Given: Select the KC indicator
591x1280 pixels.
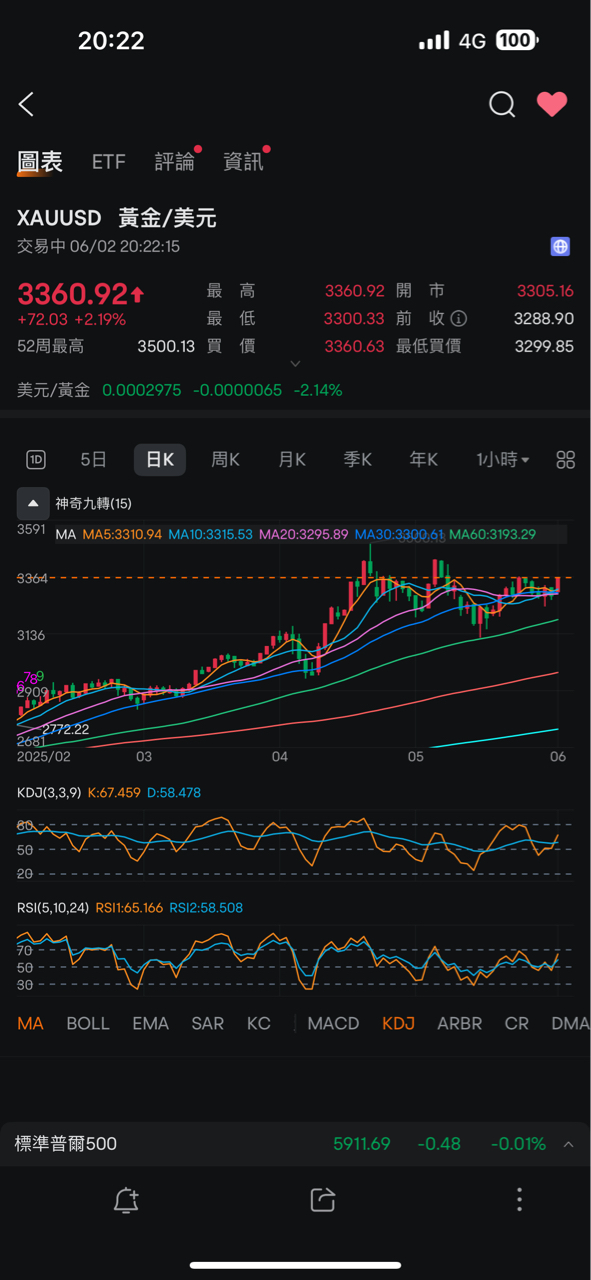Looking at the screenshot, I should (259, 1024).
